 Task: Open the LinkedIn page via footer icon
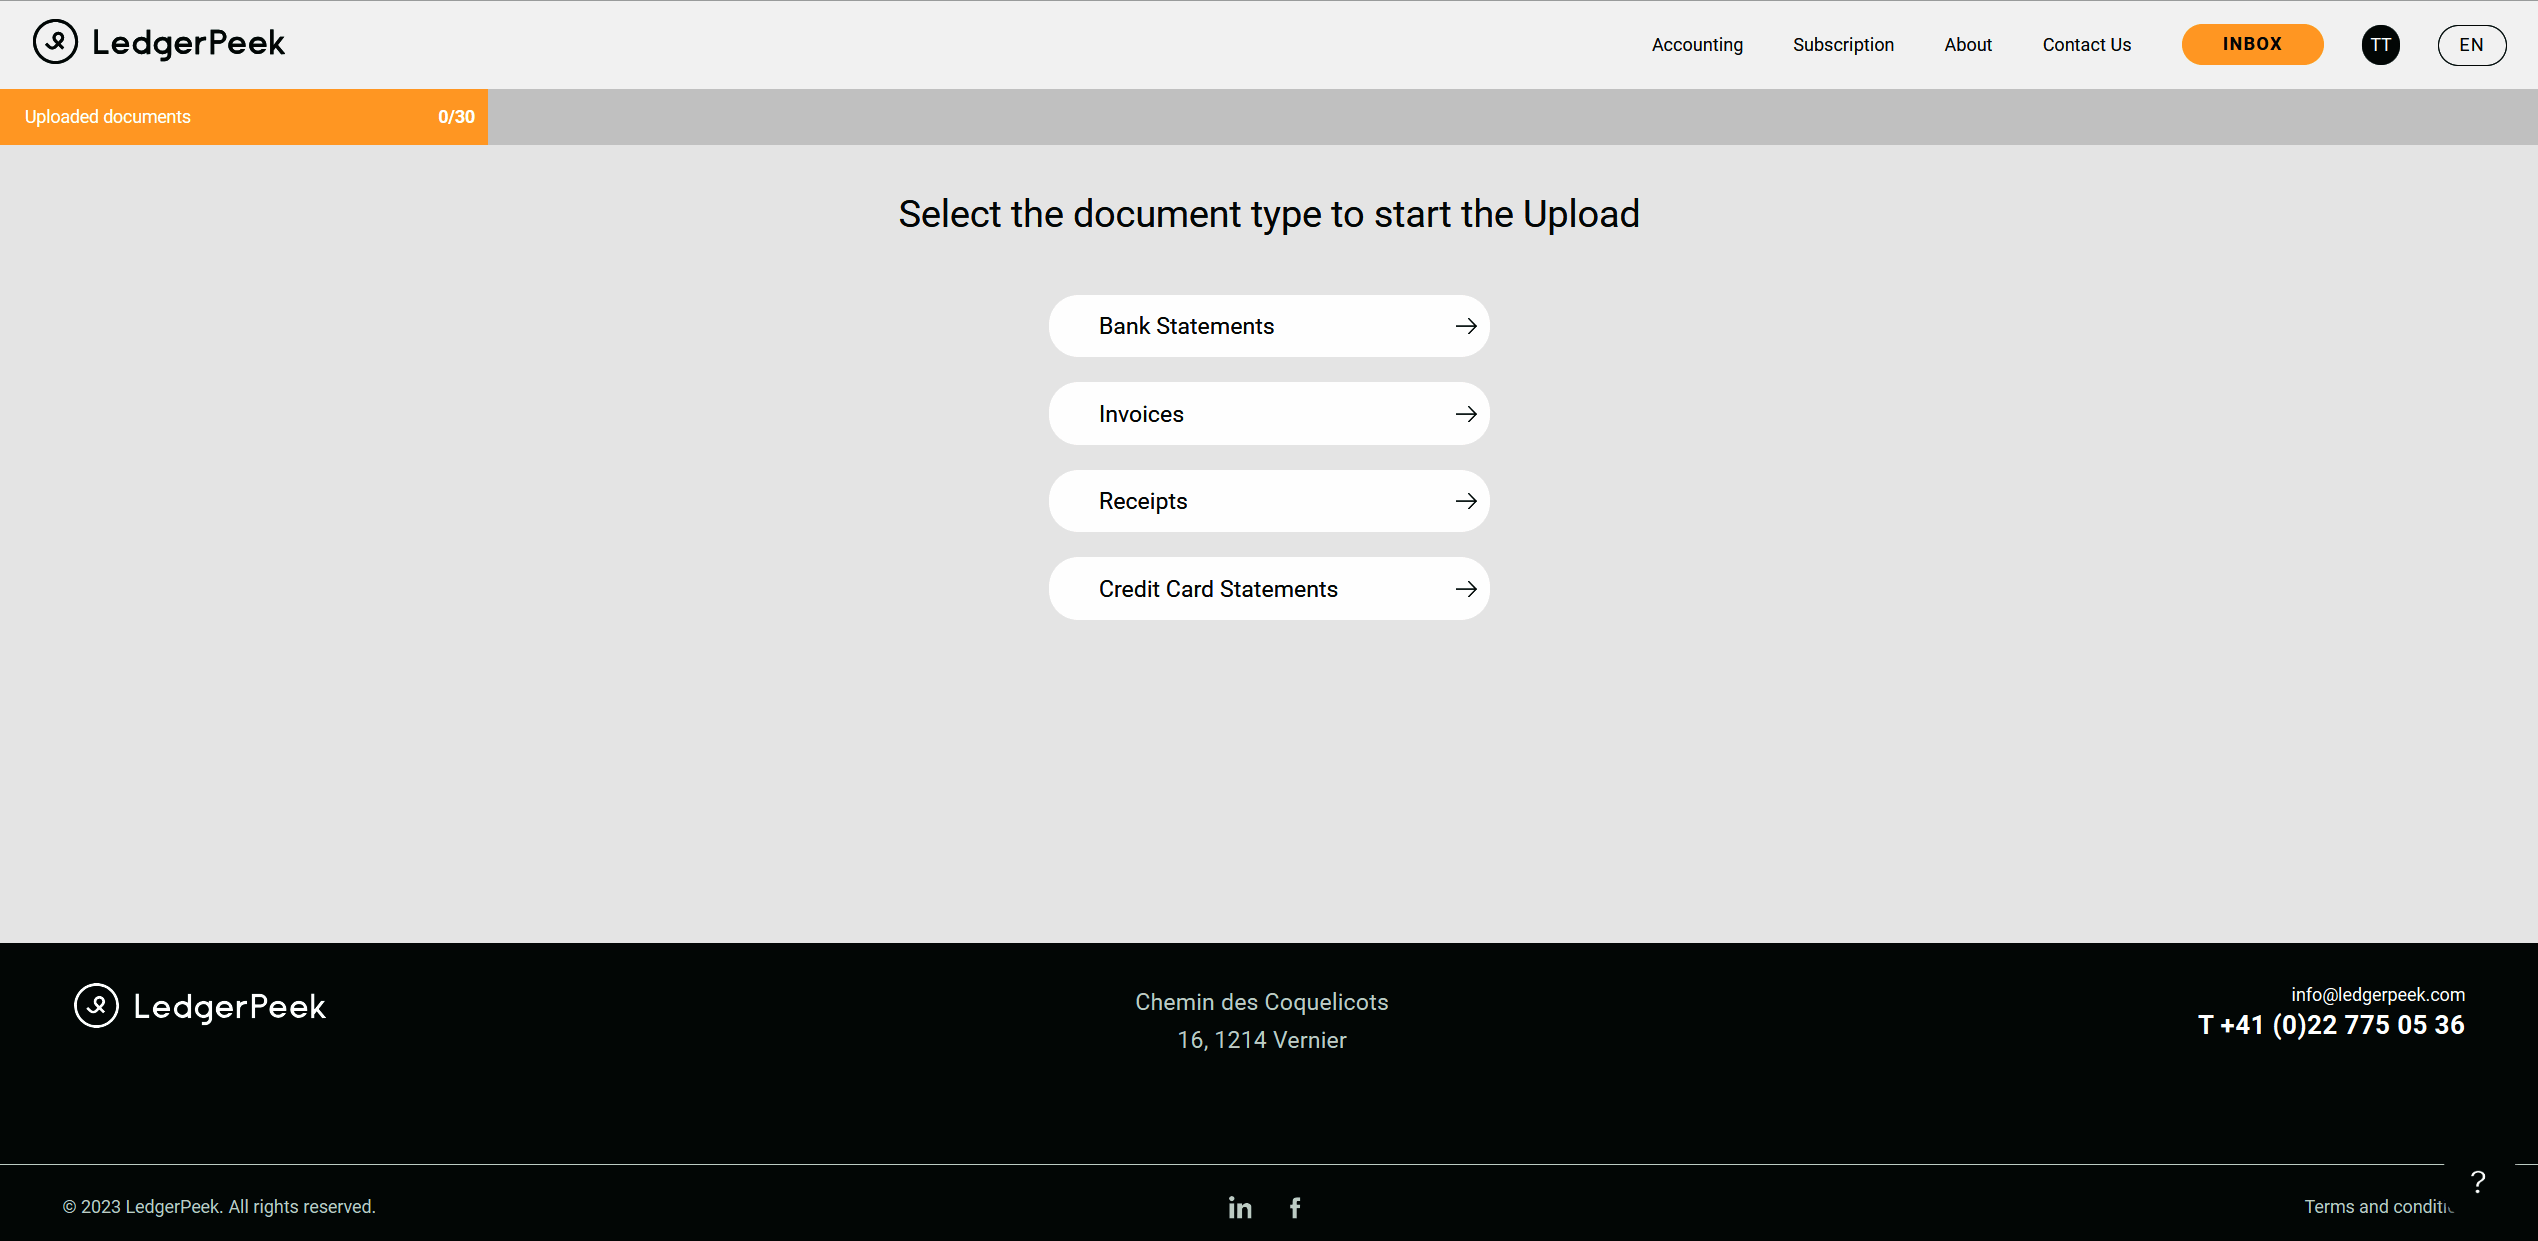(1239, 1207)
